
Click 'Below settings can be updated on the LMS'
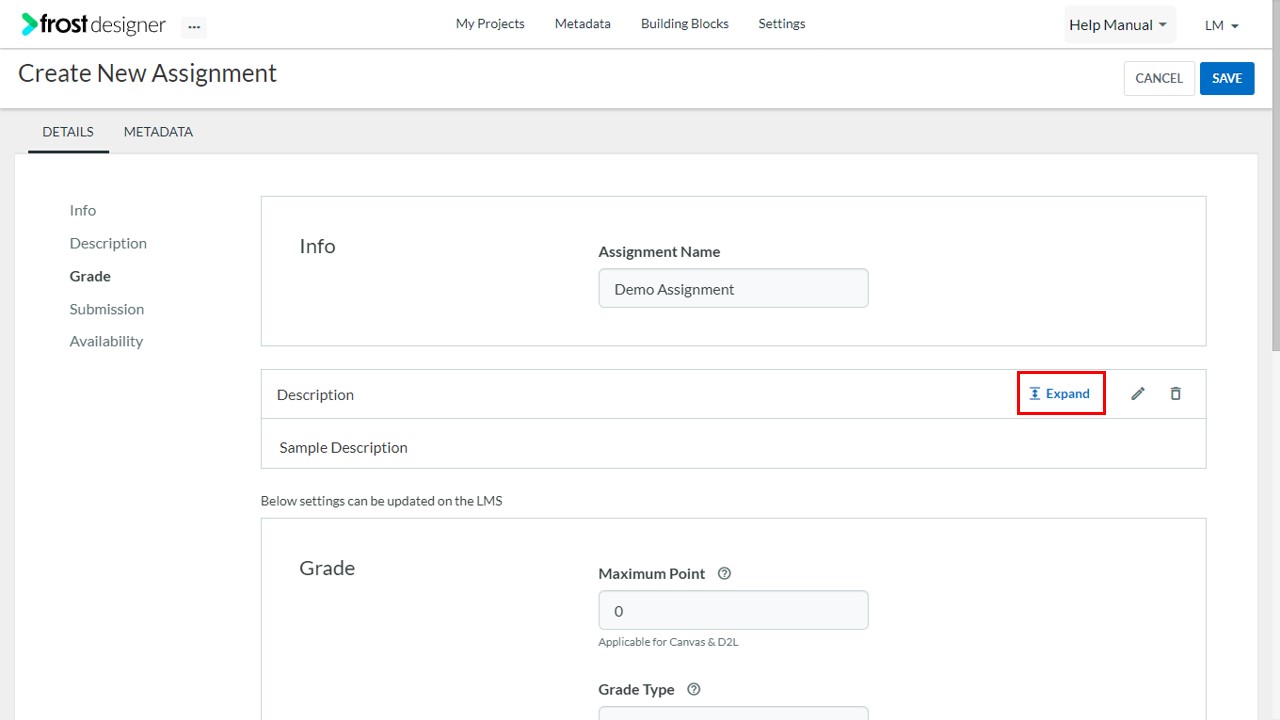[381, 501]
